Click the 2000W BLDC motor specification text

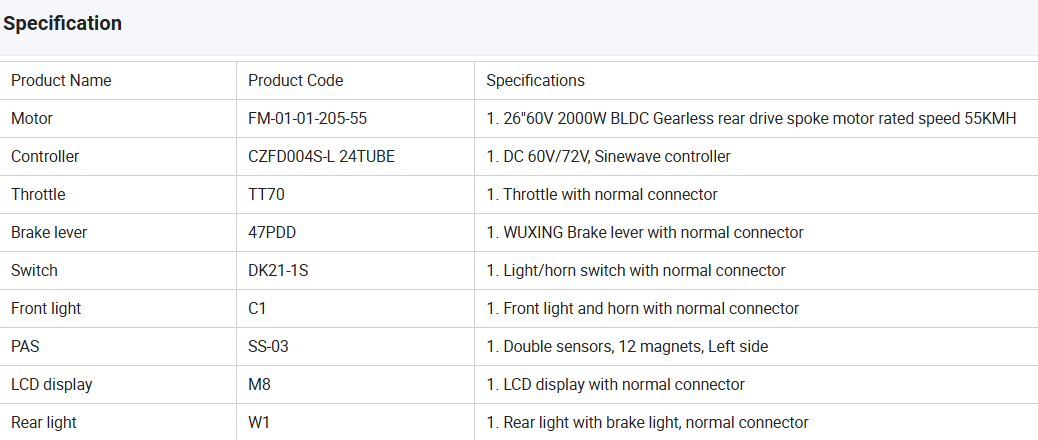point(750,119)
